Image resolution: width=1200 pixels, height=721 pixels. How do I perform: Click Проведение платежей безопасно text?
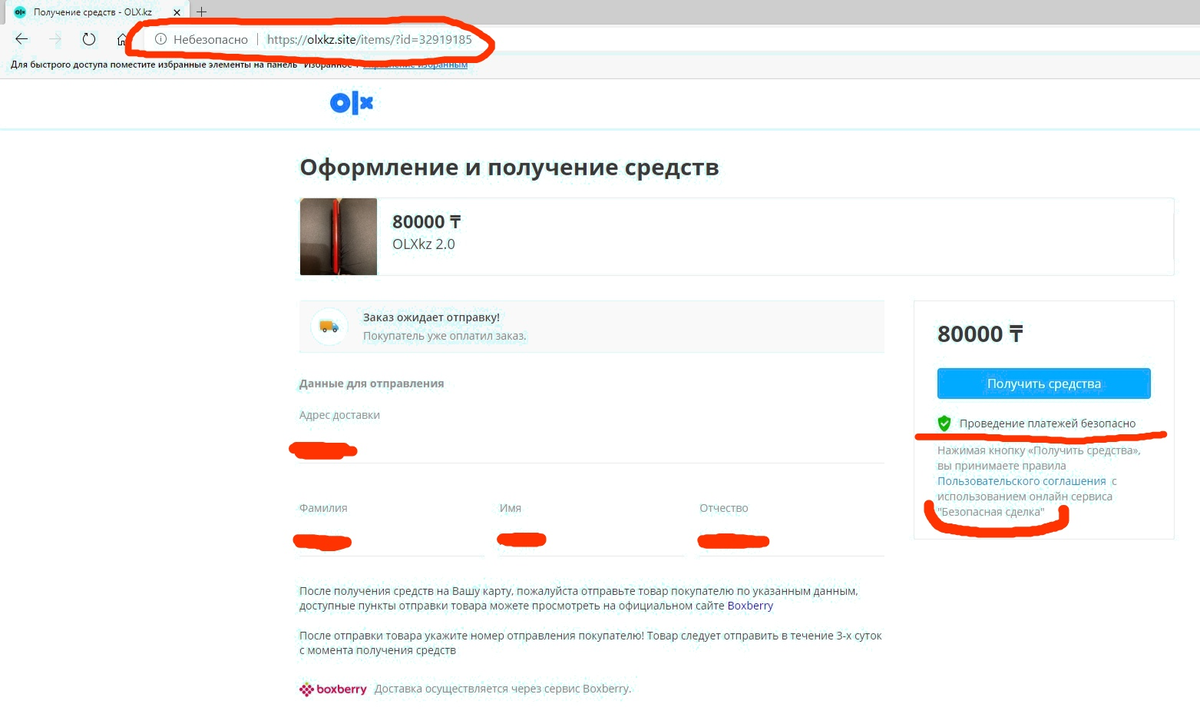[x=1047, y=424]
